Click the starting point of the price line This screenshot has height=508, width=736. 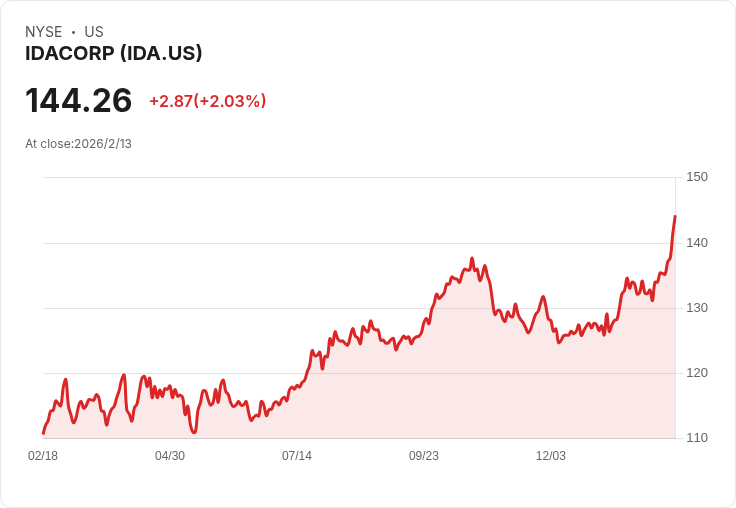tap(43, 433)
